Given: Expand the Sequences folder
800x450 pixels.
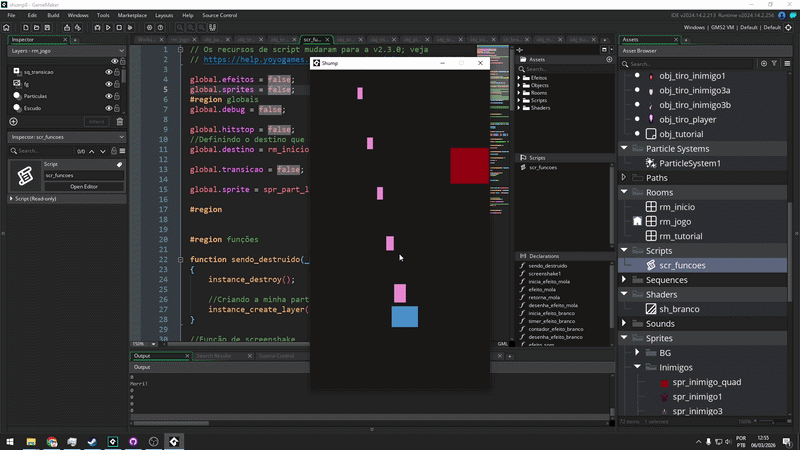Looking at the screenshot, I should 624,280.
